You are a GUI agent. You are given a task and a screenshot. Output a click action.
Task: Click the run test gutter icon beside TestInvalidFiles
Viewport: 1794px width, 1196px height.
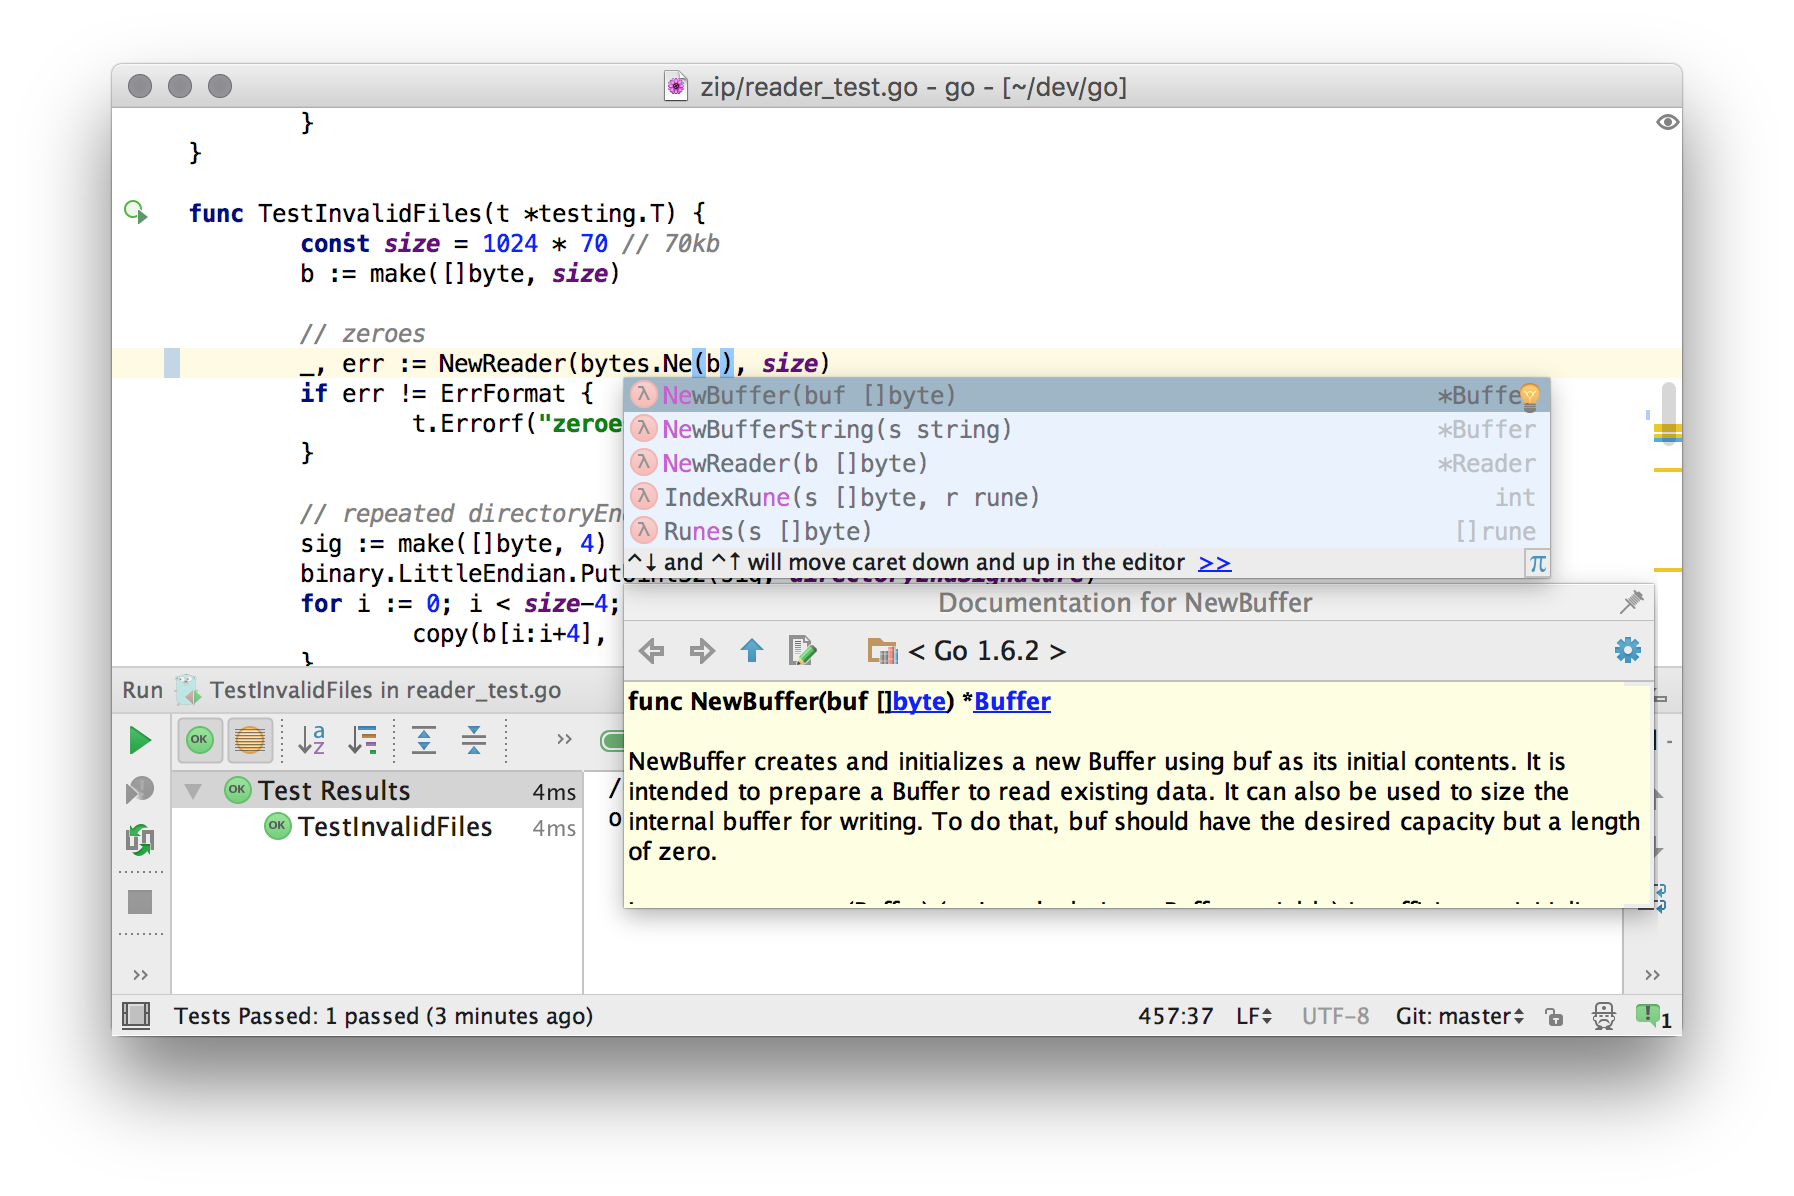135,212
